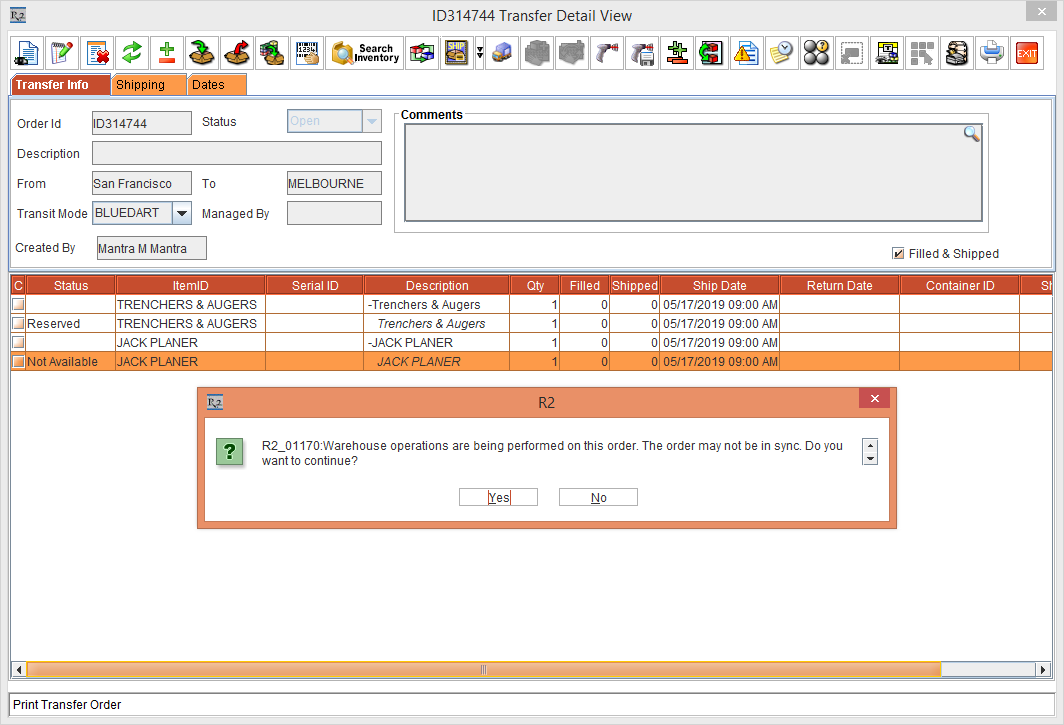
Task: Refresh the transfer order view
Action: pos(131,53)
